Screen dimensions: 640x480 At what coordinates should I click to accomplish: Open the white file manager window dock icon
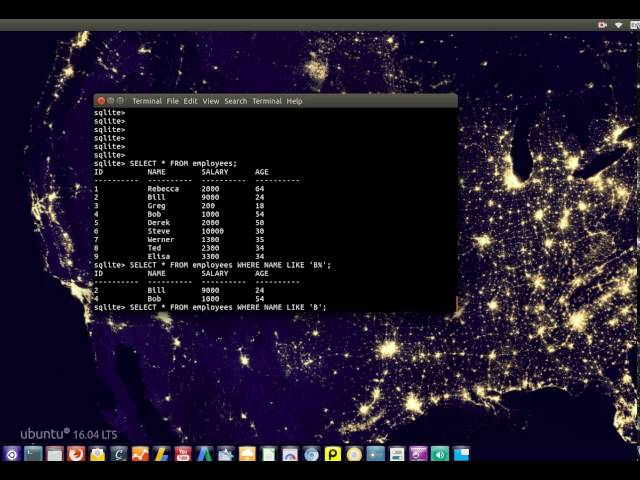click(x=55, y=454)
